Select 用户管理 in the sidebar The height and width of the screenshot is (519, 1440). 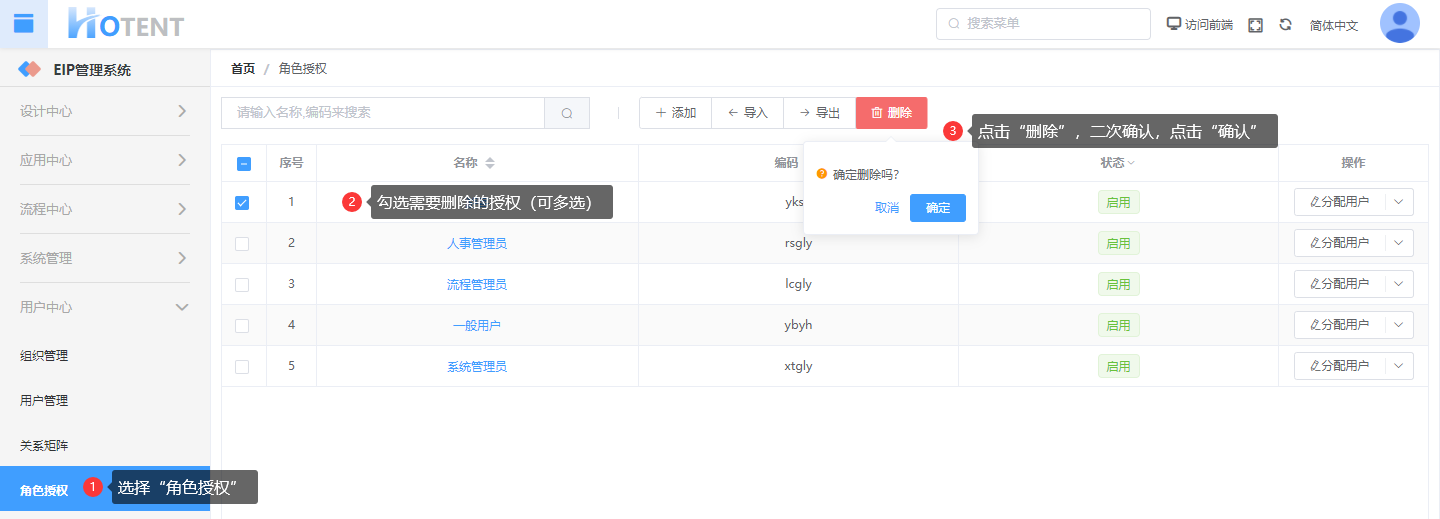point(44,400)
